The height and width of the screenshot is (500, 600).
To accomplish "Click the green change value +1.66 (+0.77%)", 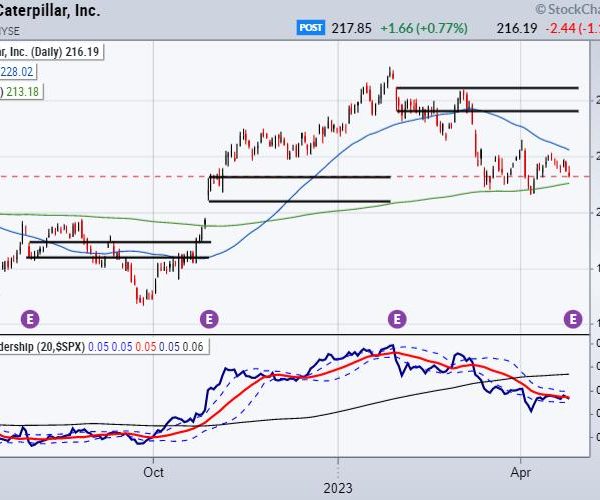I will coord(424,28).
